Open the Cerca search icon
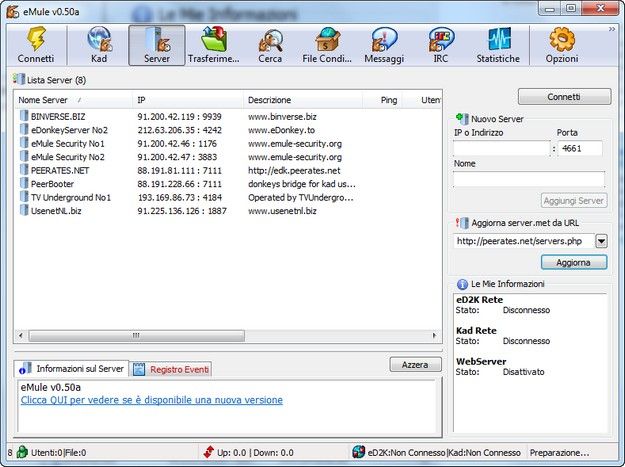 coord(270,40)
